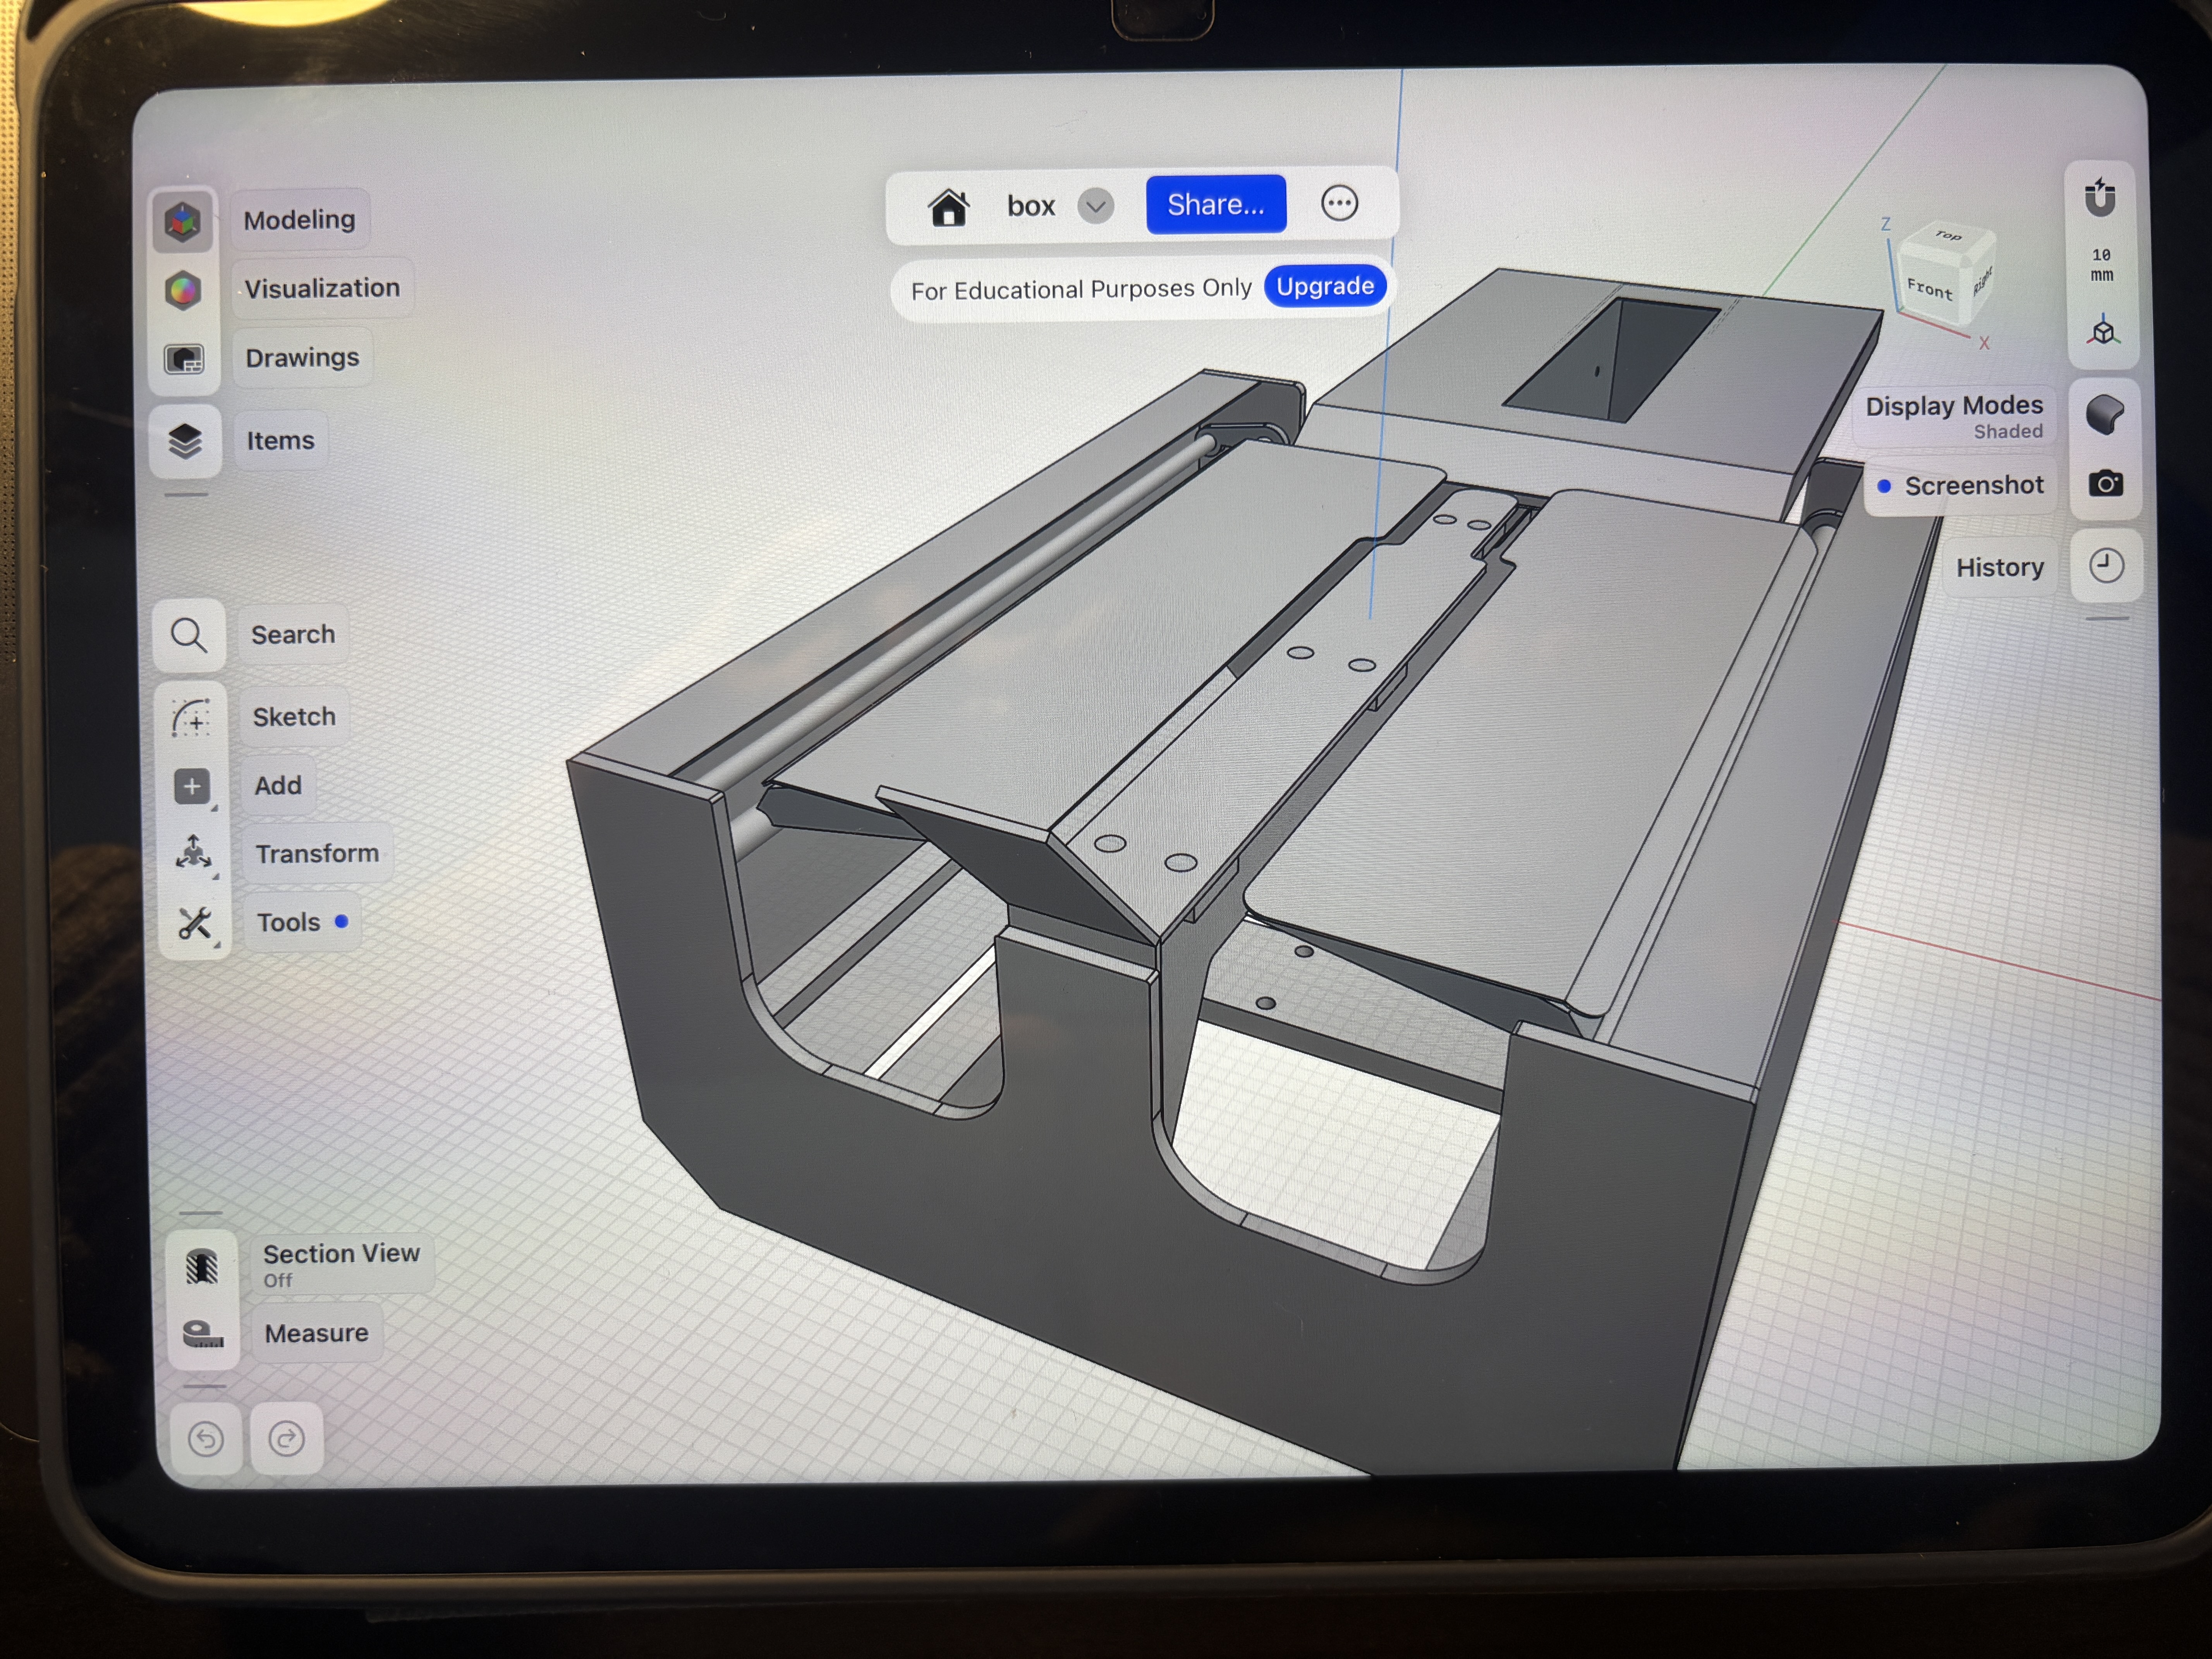Open the Add plus icon
Screen dimensions: 2212x1659
point(192,786)
